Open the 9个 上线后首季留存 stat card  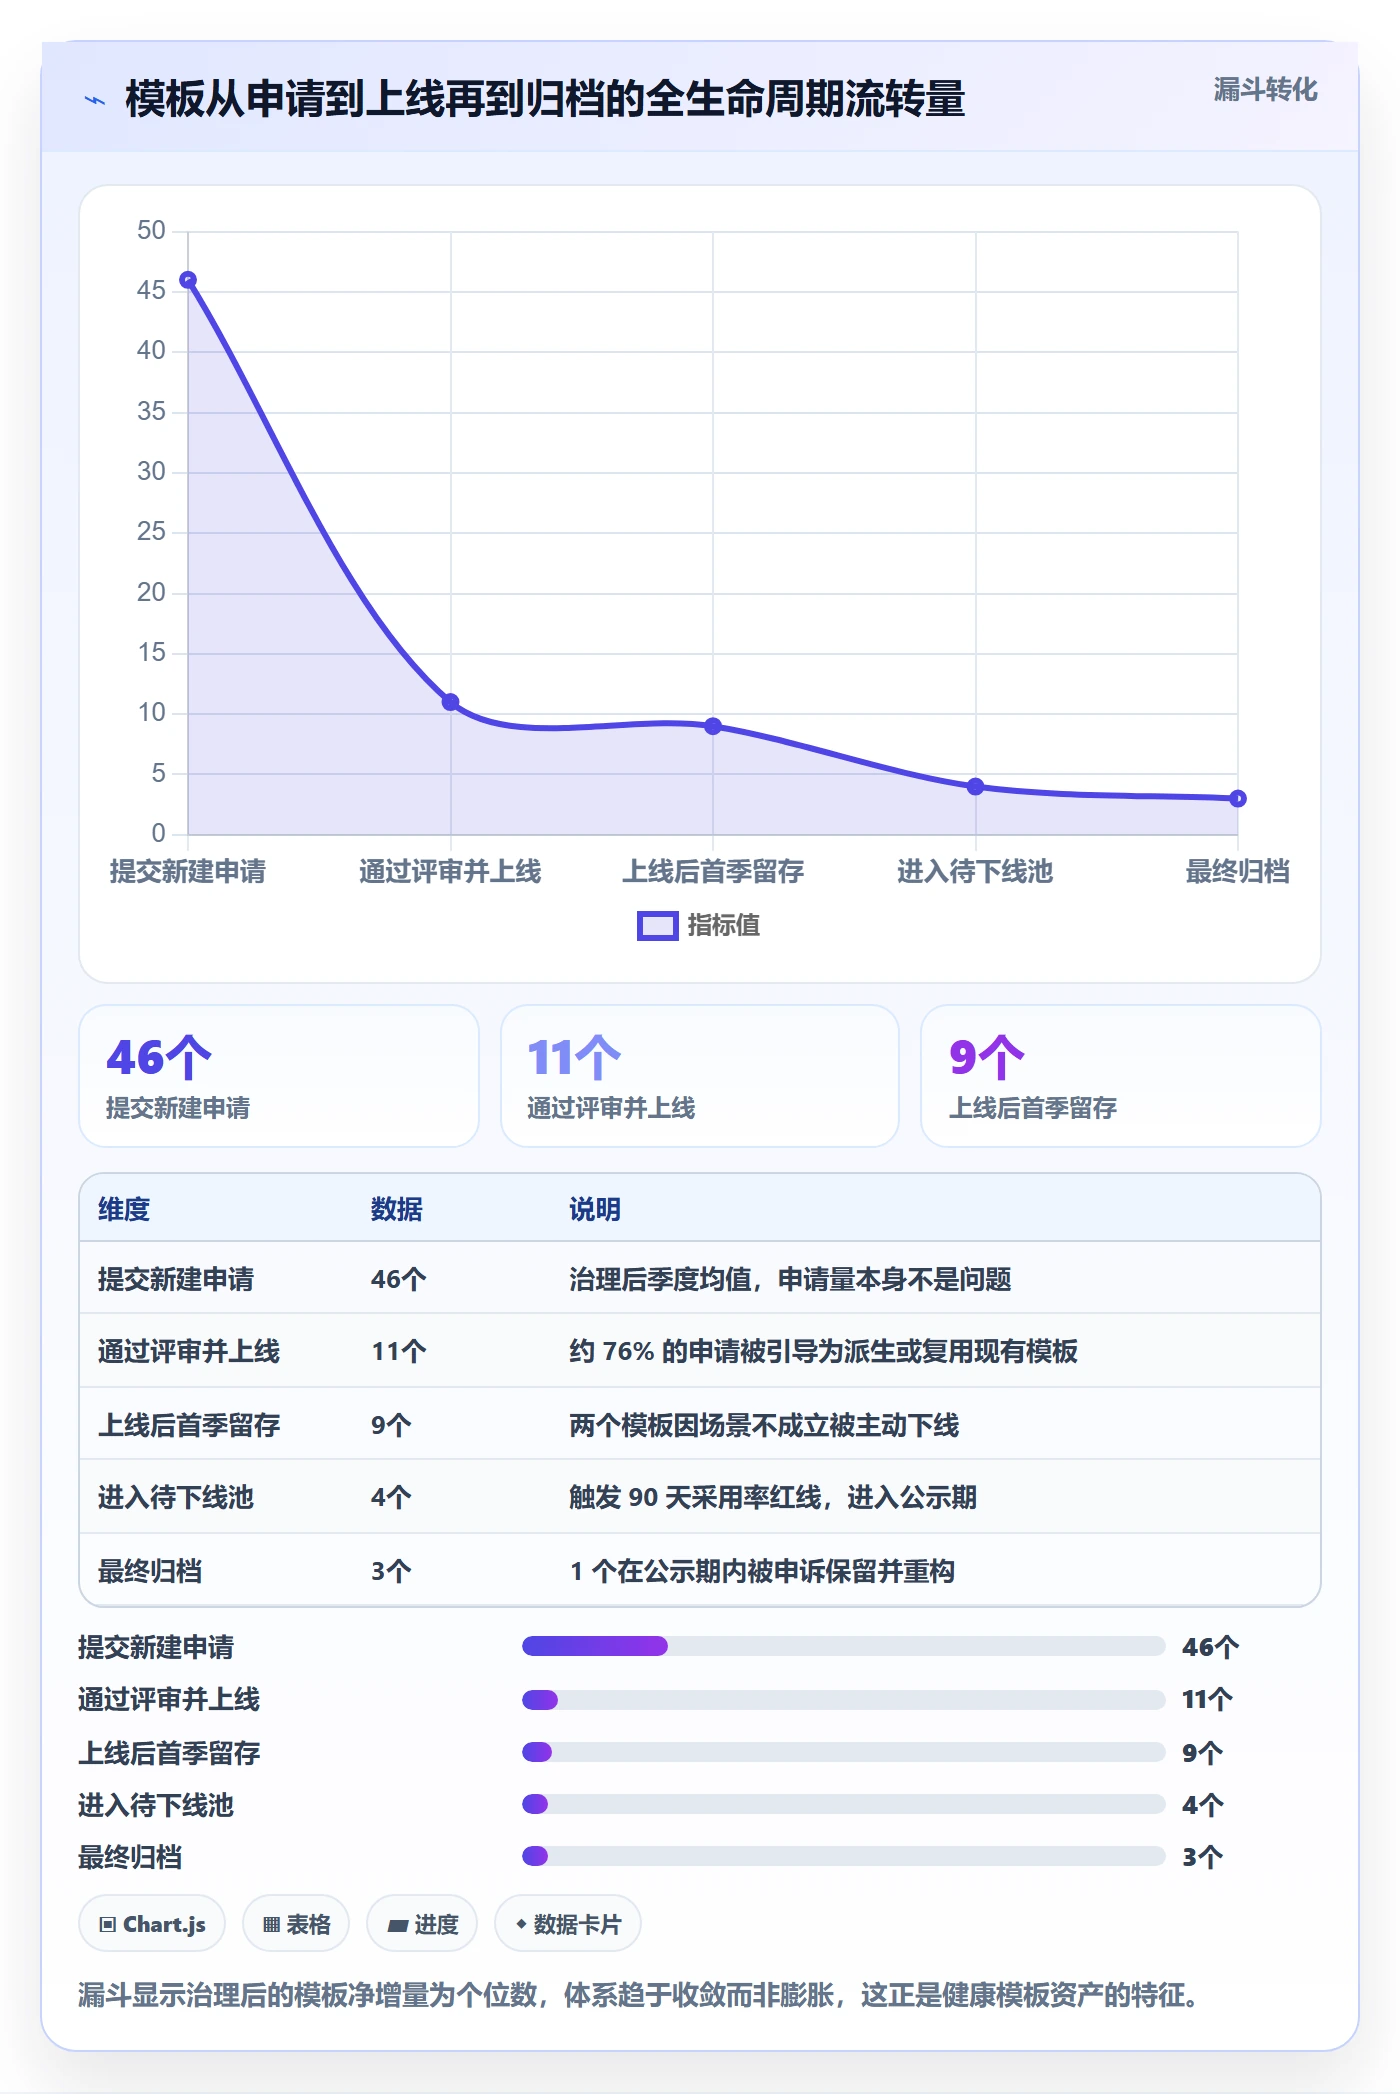1121,1076
